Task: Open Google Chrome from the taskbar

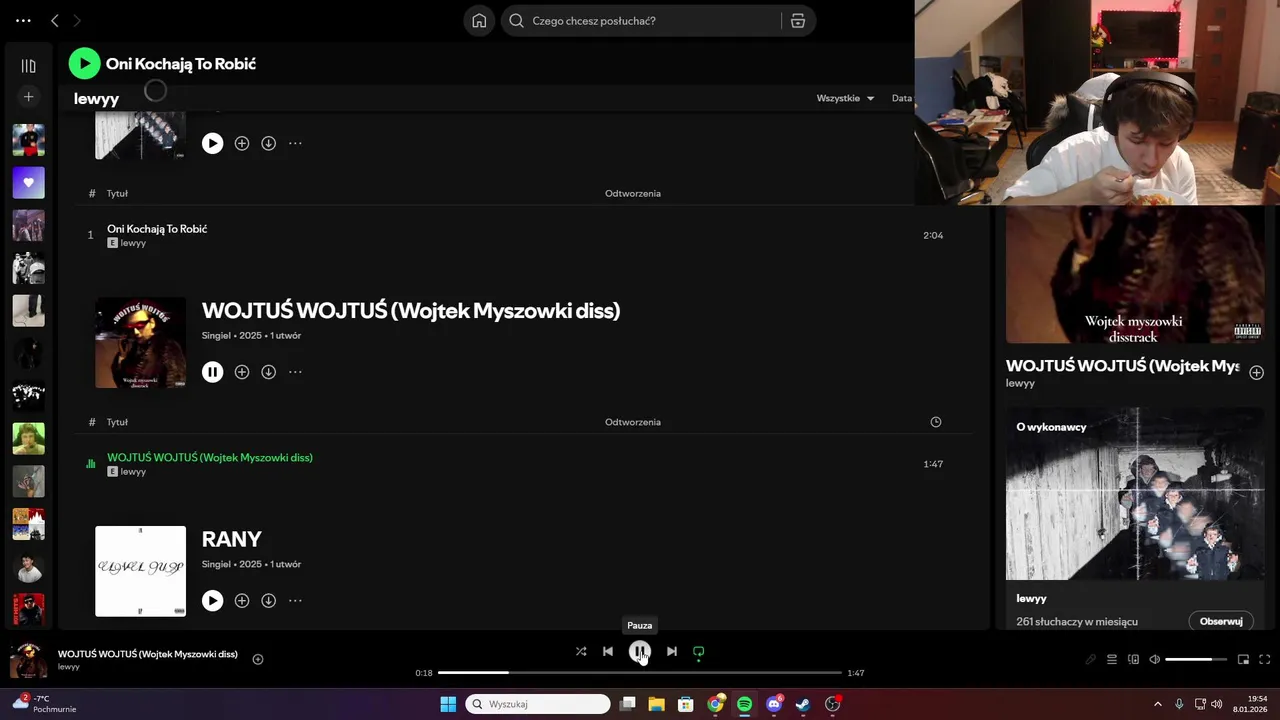Action: [x=715, y=704]
